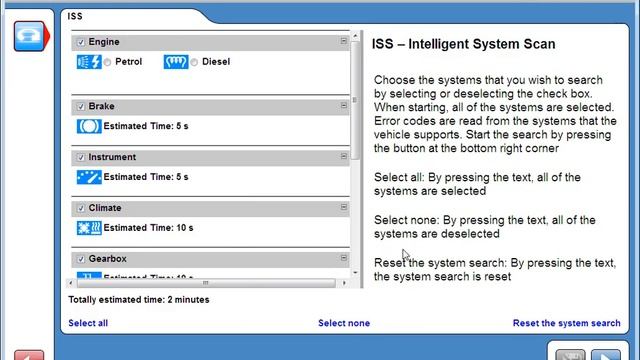Click the red back arrow button
Viewport: 640px width, 360px height.
point(29,355)
